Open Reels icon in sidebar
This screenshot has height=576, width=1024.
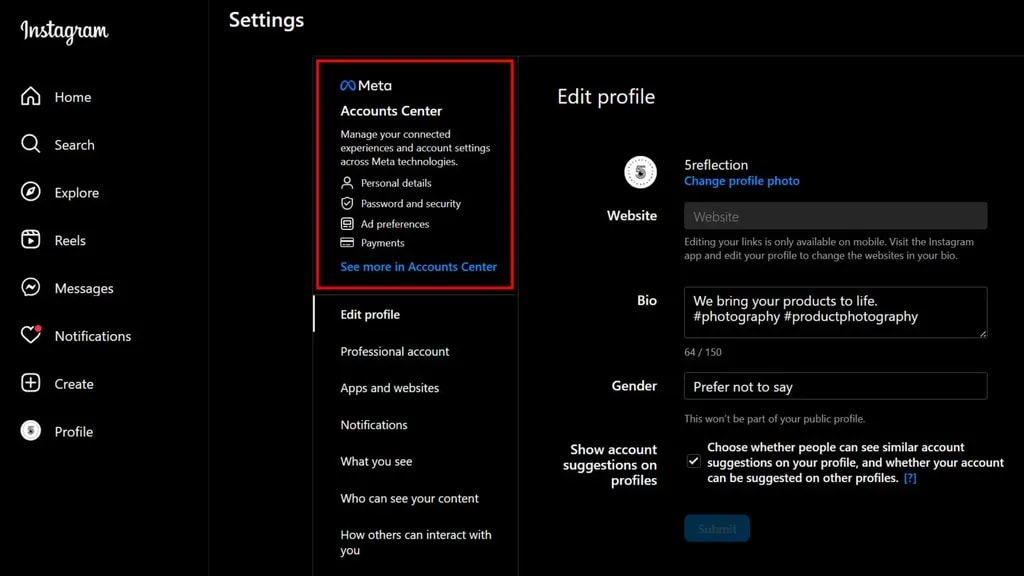click(x=31, y=240)
